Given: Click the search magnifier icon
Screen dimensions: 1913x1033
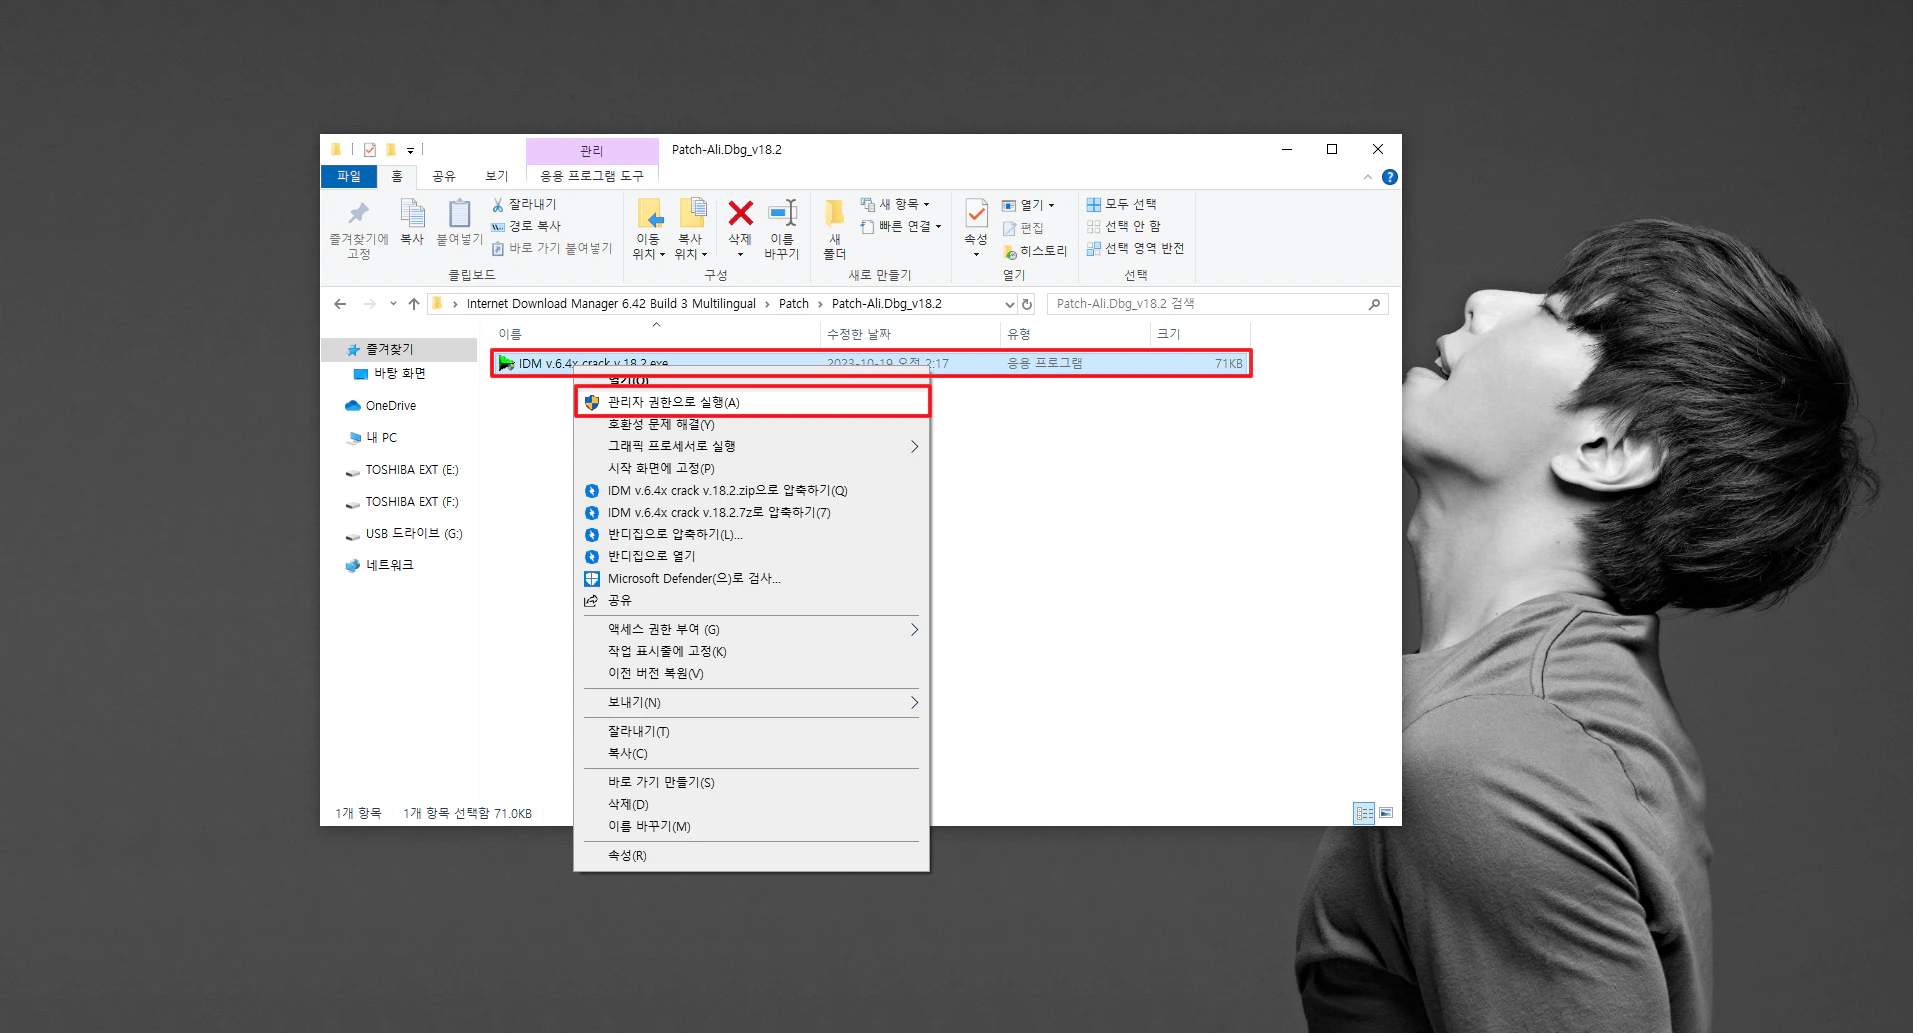Looking at the screenshot, I should pyautogui.click(x=1375, y=304).
